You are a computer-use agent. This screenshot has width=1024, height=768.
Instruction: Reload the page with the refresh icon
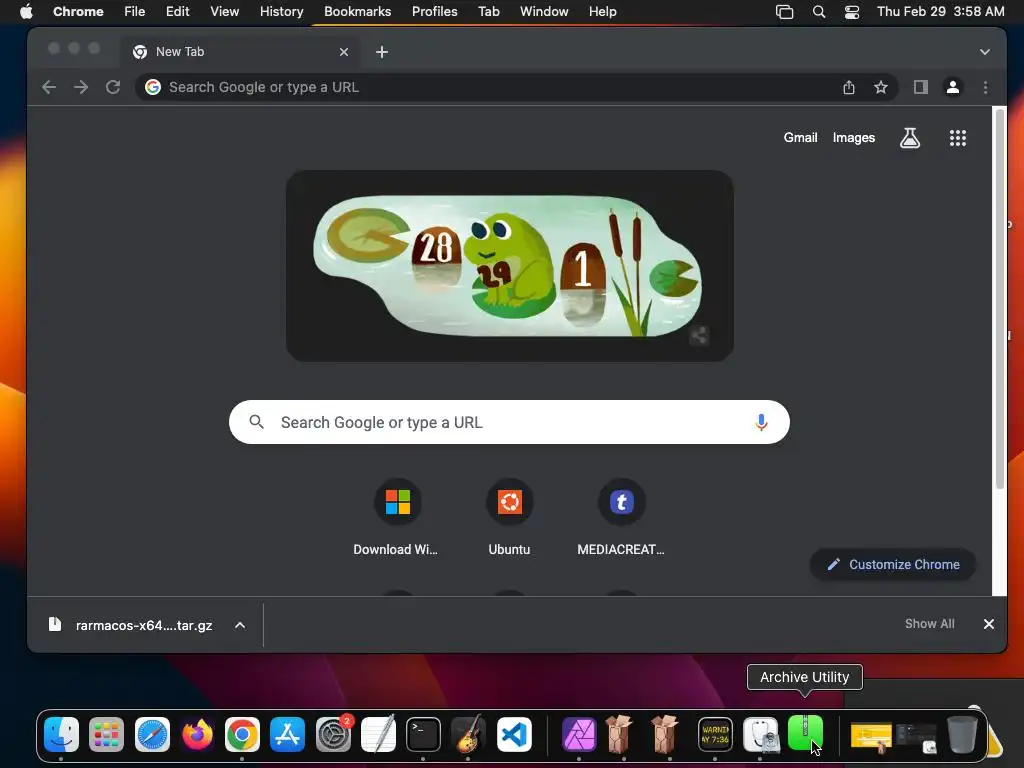coord(113,87)
